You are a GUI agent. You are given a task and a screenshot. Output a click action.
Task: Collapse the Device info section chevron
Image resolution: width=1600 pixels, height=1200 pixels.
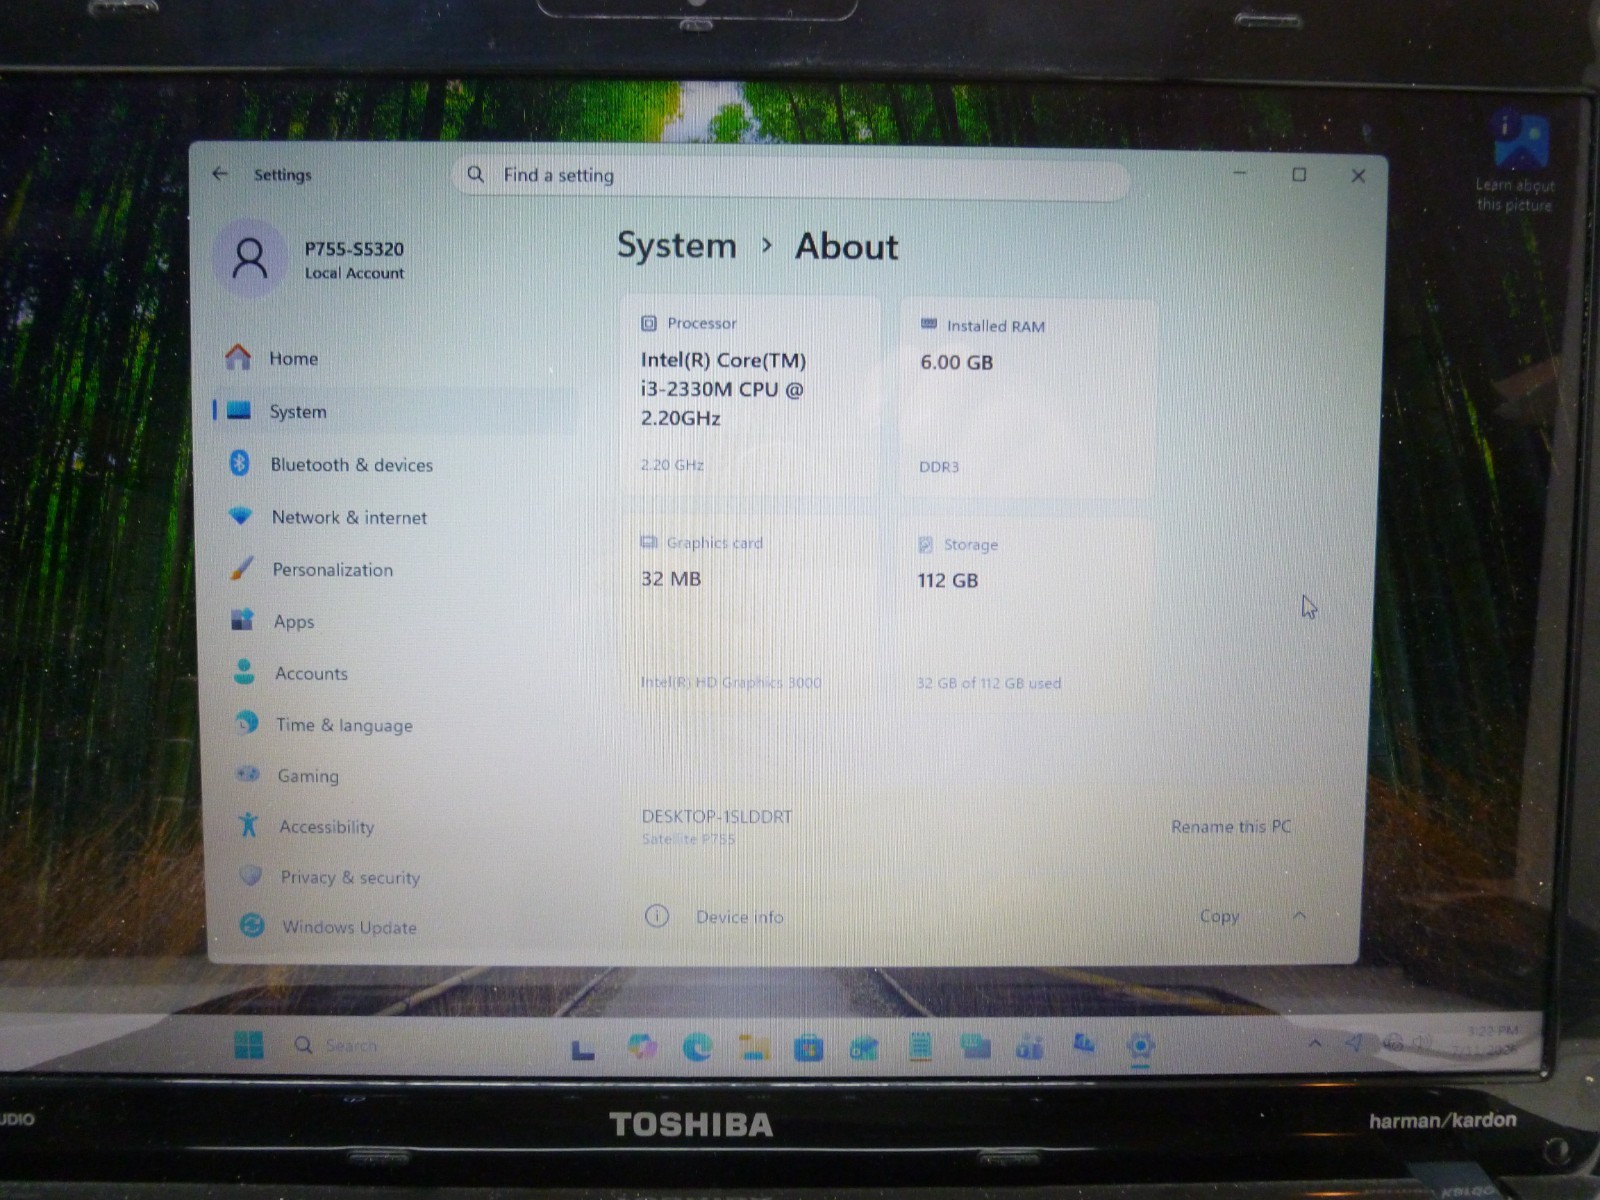tap(1299, 916)
